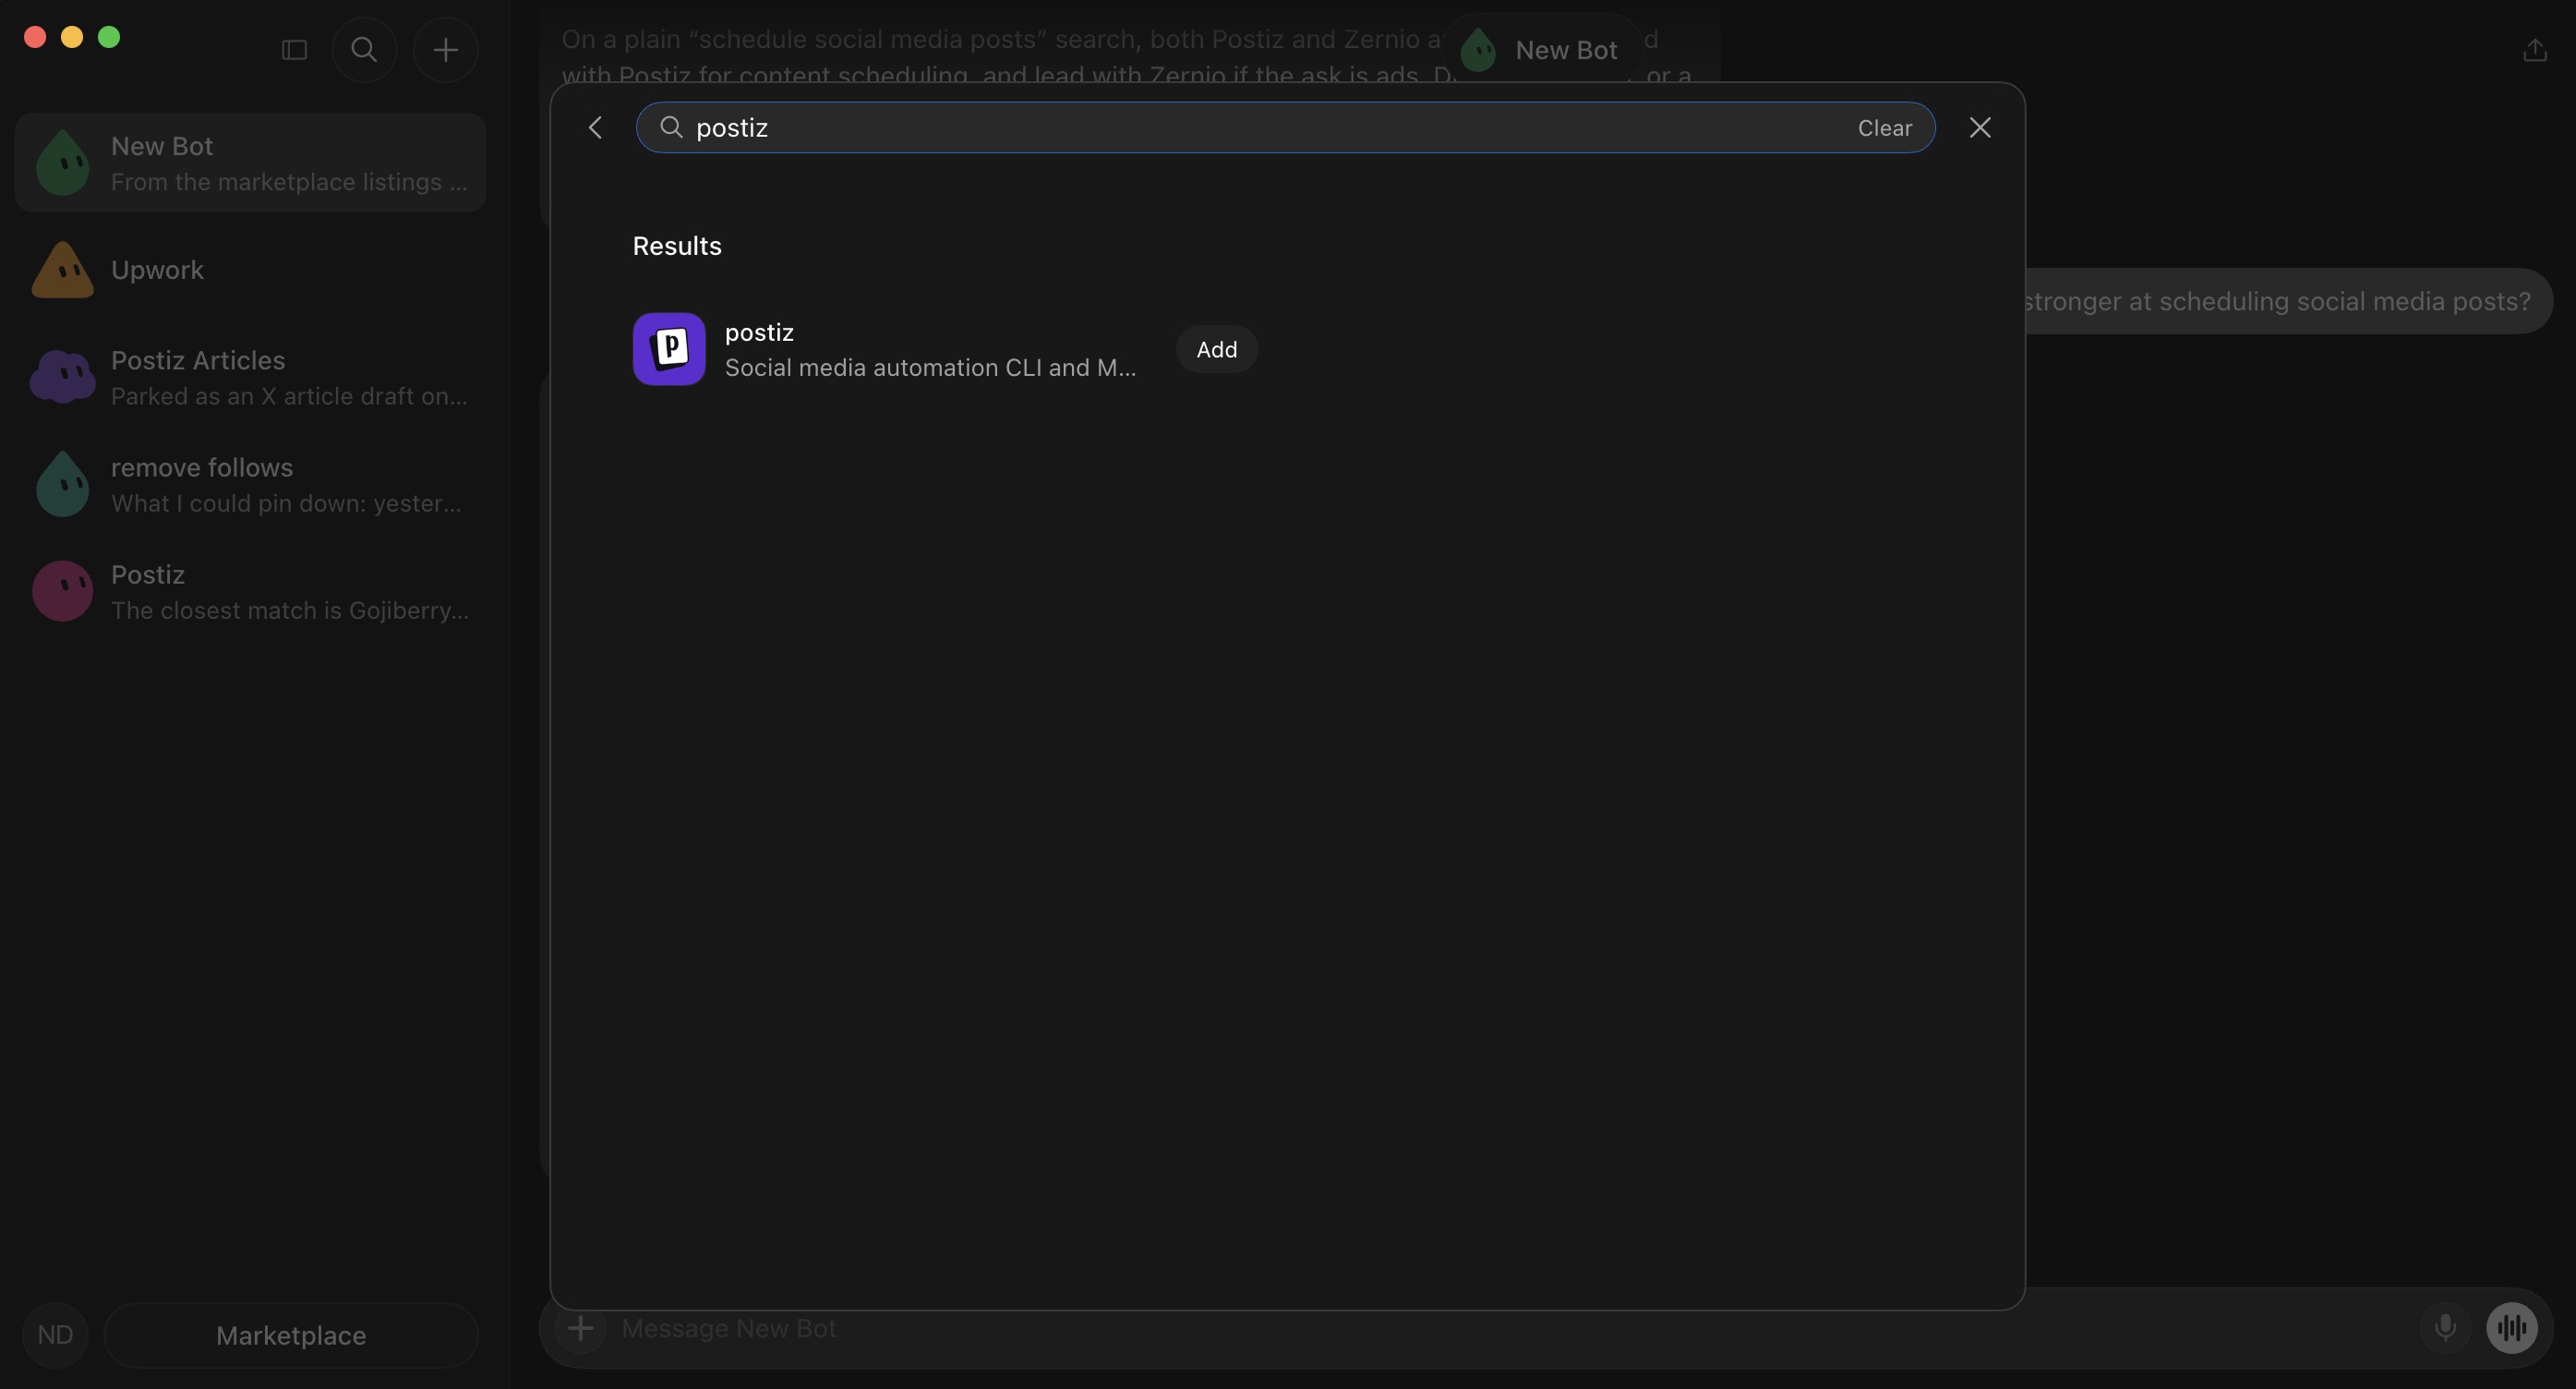Open the share icon at top right
2576x1389 pixels.
click(x=2534, y=50)
